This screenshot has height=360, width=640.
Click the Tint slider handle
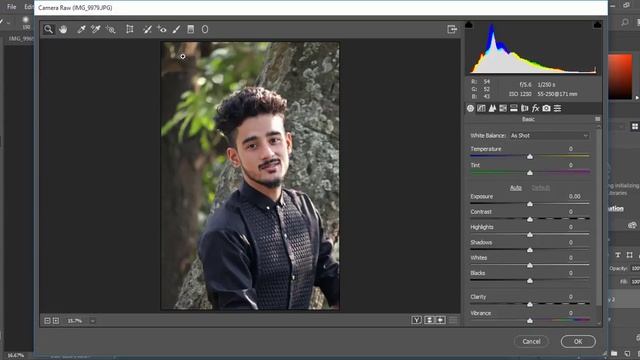click(530, 173)
